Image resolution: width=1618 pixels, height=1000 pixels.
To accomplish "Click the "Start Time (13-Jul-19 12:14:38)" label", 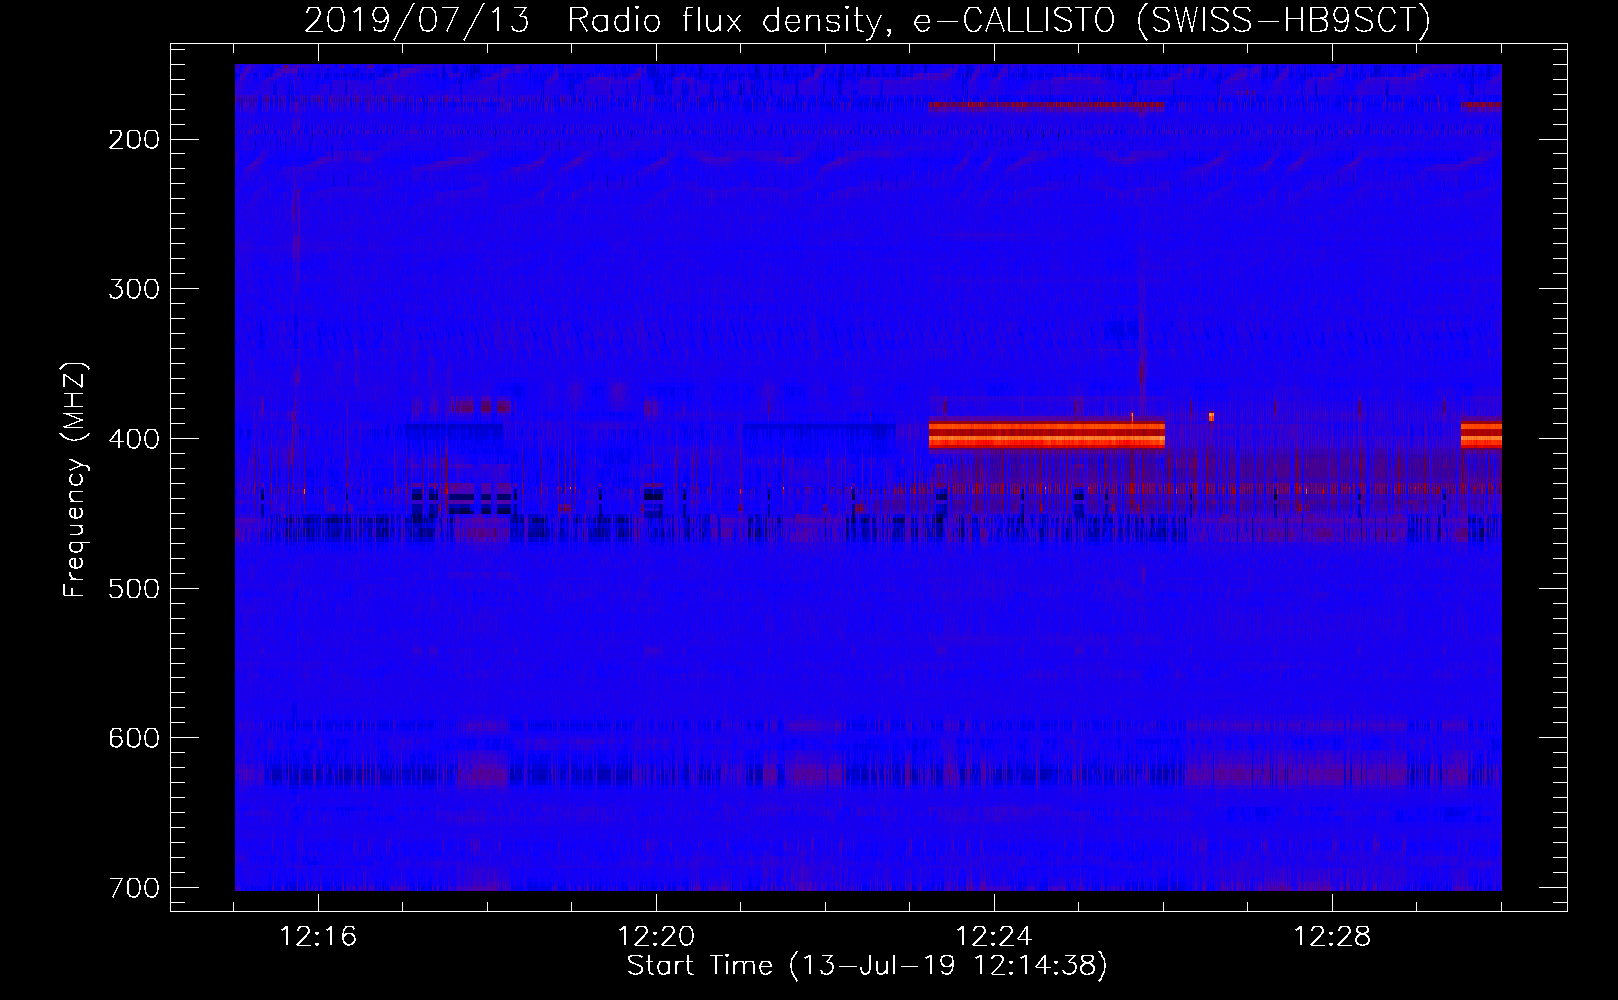I will click(x=867, y=966).
